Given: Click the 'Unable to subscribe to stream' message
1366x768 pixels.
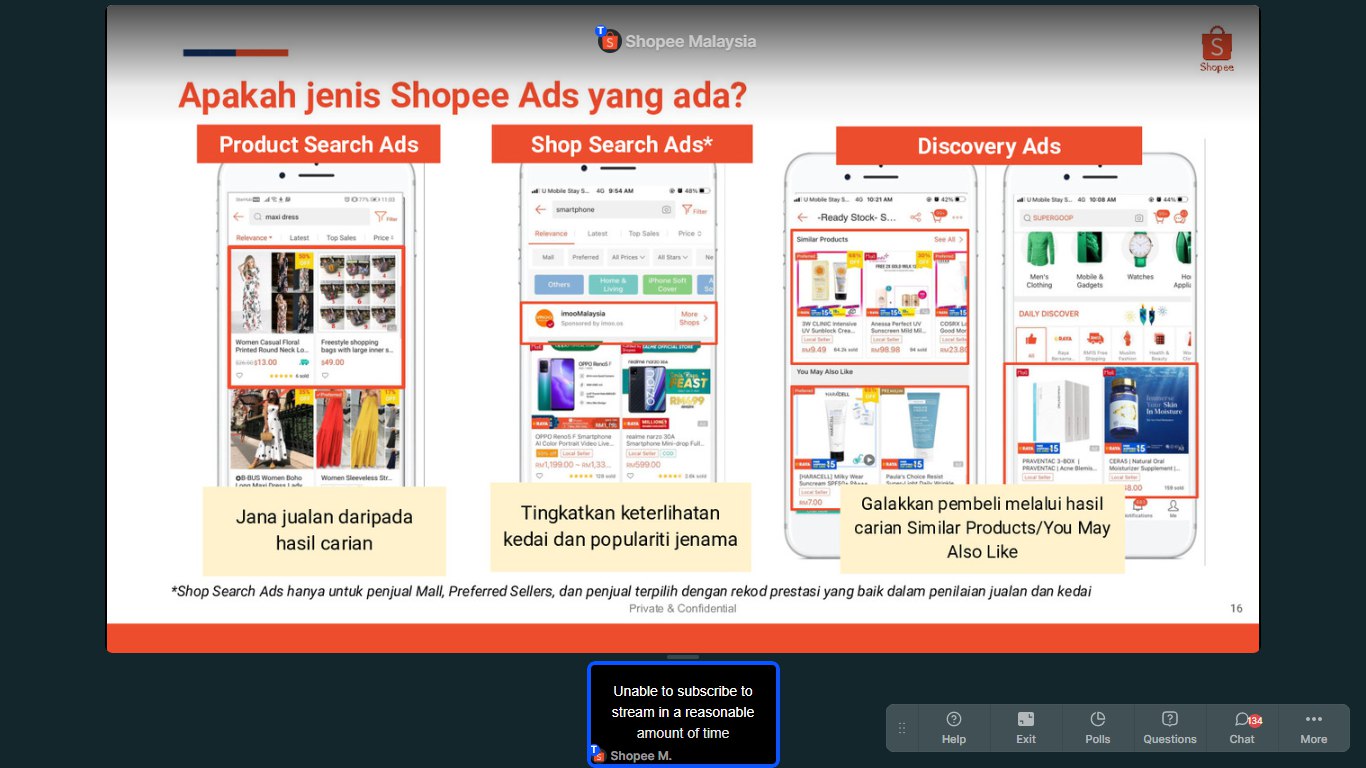Looking at the screenshot, I should [x=683, y=712].
